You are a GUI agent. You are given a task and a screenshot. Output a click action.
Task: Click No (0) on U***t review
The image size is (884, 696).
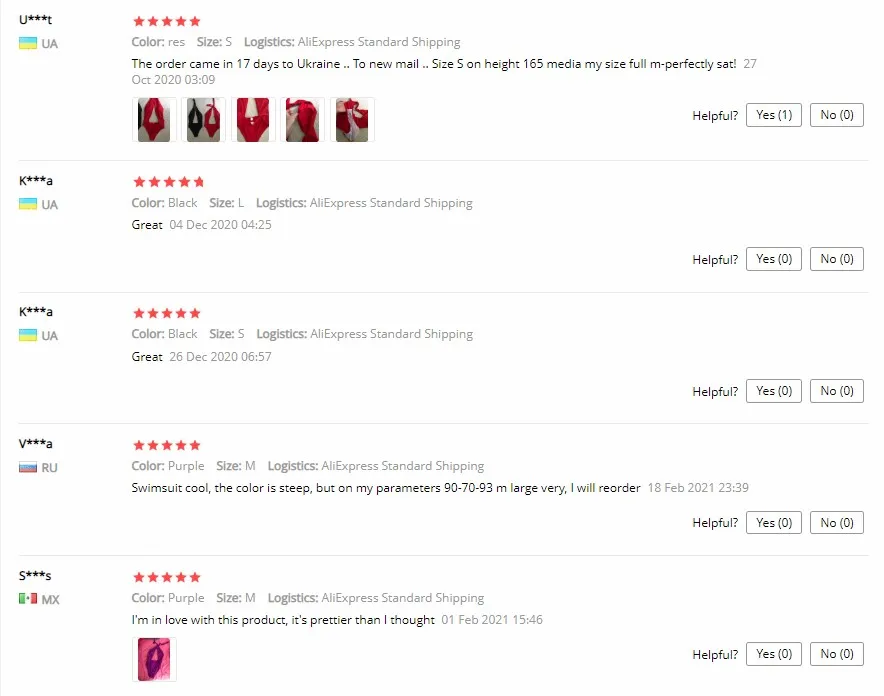[837, 115]
